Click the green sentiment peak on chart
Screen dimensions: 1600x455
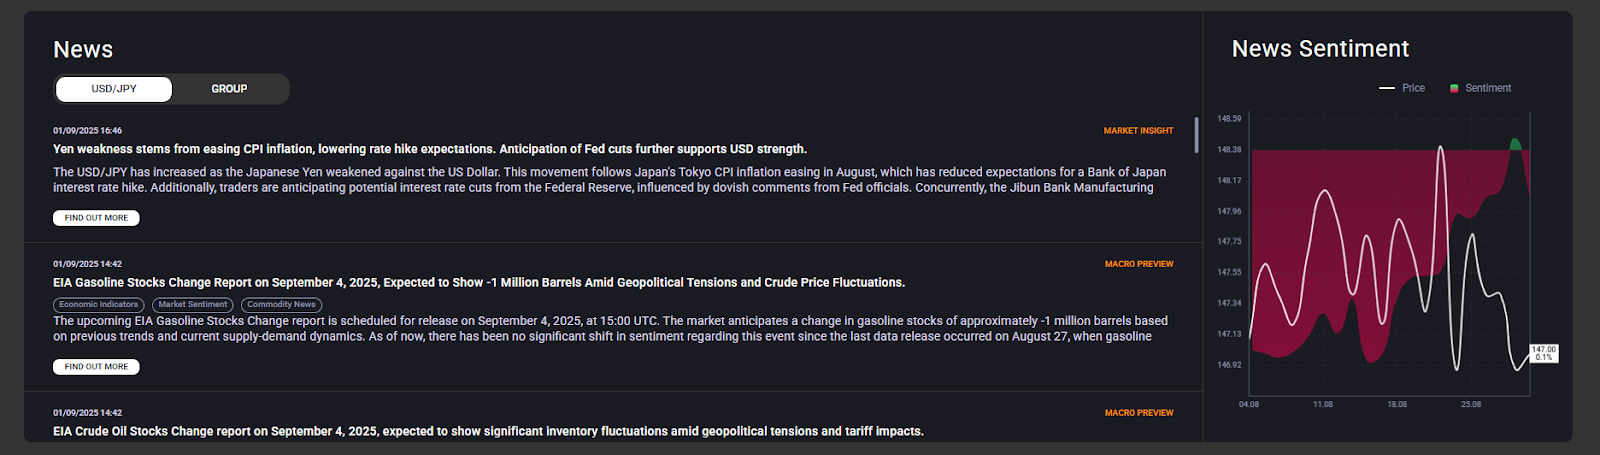pos(1516,145)
